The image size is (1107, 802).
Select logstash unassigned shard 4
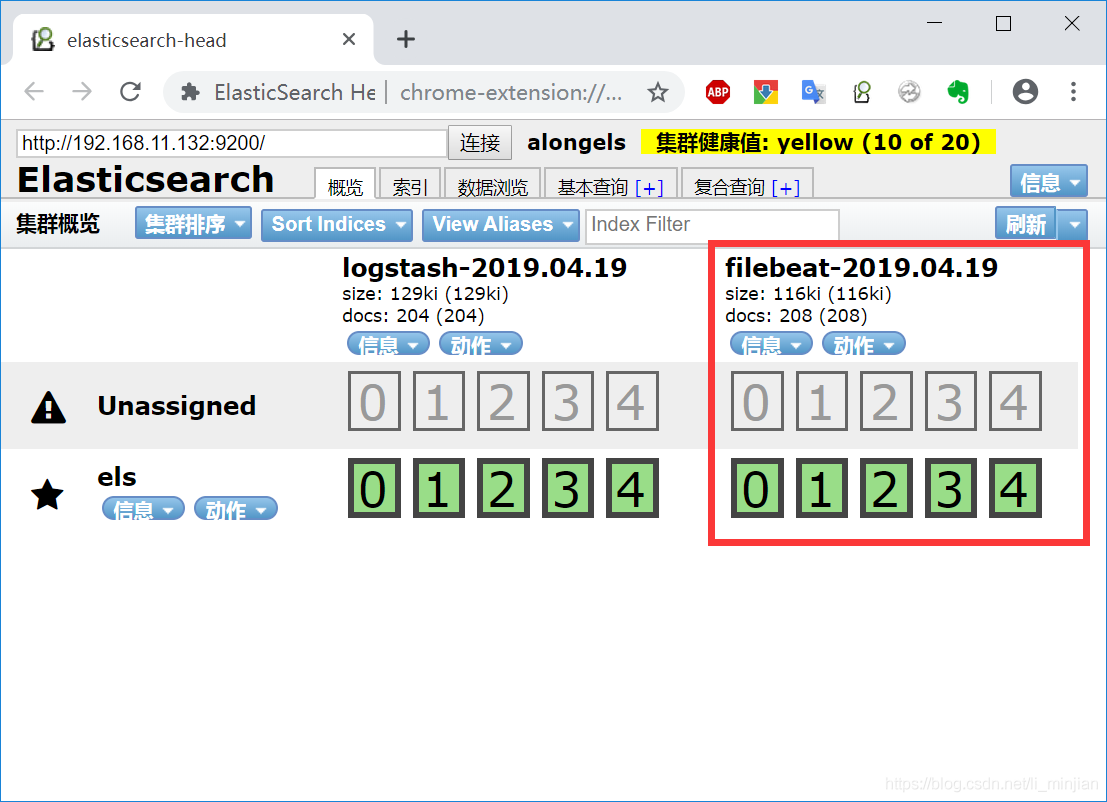[632, 401]
